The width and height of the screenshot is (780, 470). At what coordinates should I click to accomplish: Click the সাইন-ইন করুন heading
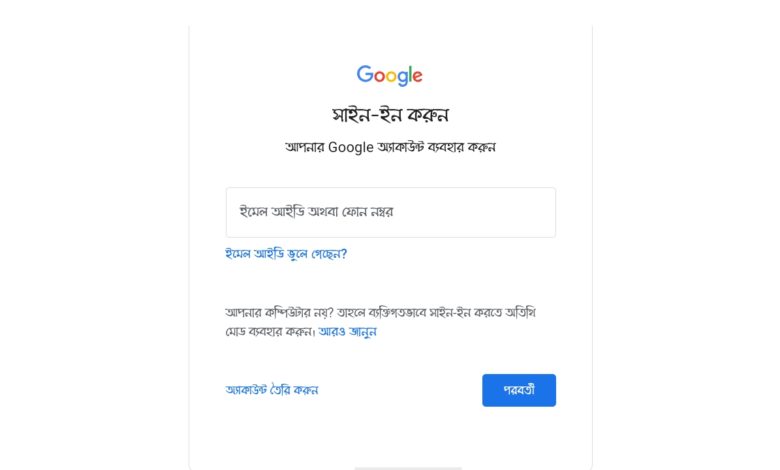(390, 115)
